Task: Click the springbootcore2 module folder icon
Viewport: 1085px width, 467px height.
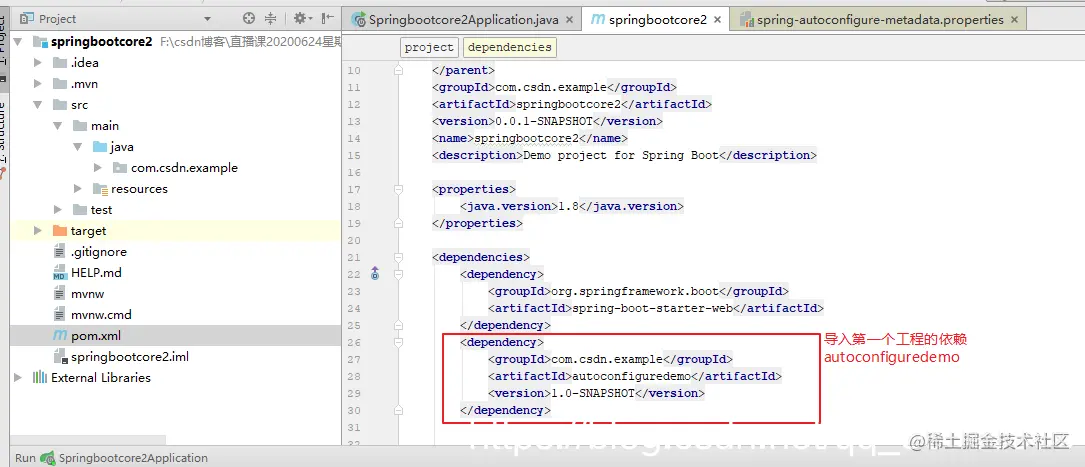Action: 39,42
